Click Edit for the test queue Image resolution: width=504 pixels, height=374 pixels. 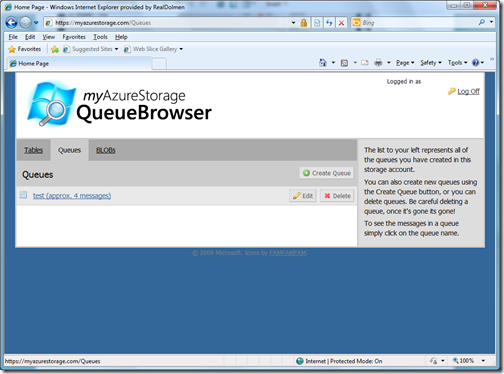(303, 196)
